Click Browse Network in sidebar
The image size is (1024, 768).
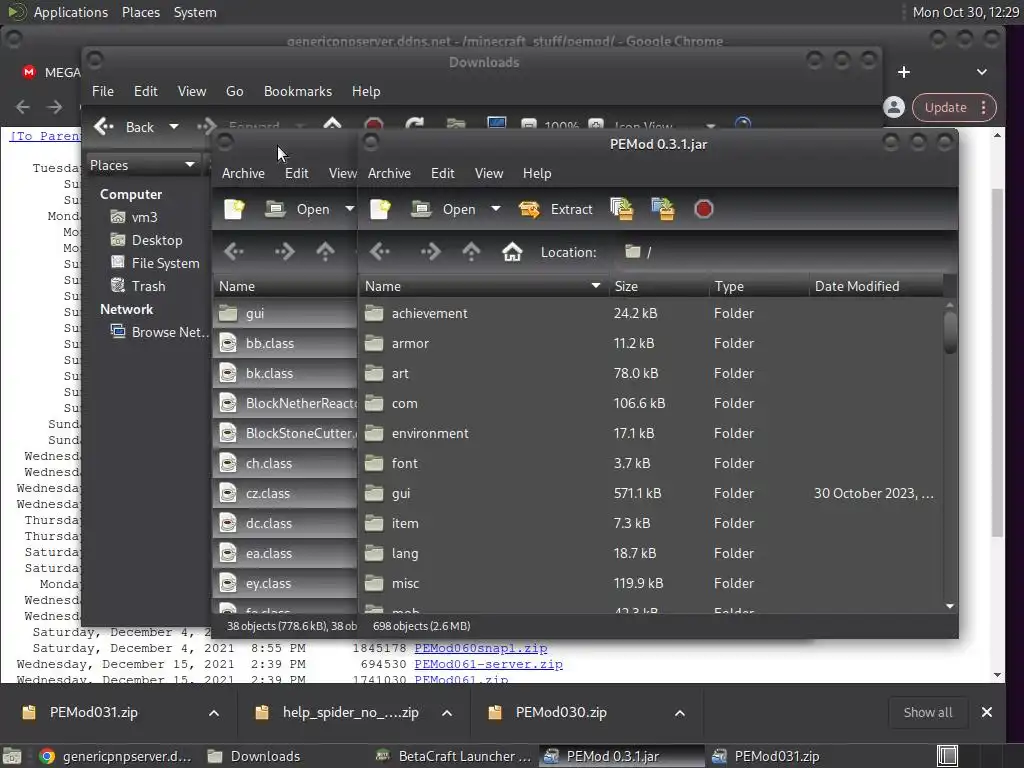tap(159, 332)
